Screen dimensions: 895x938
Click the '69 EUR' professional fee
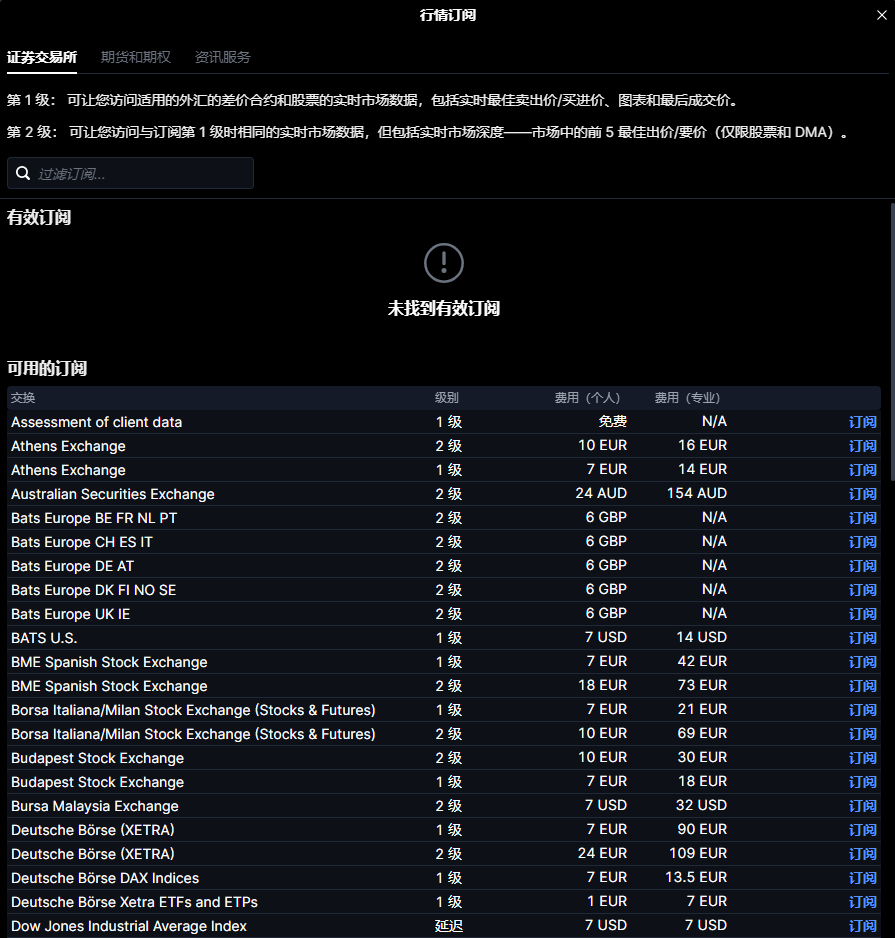(x=702, y=733)
